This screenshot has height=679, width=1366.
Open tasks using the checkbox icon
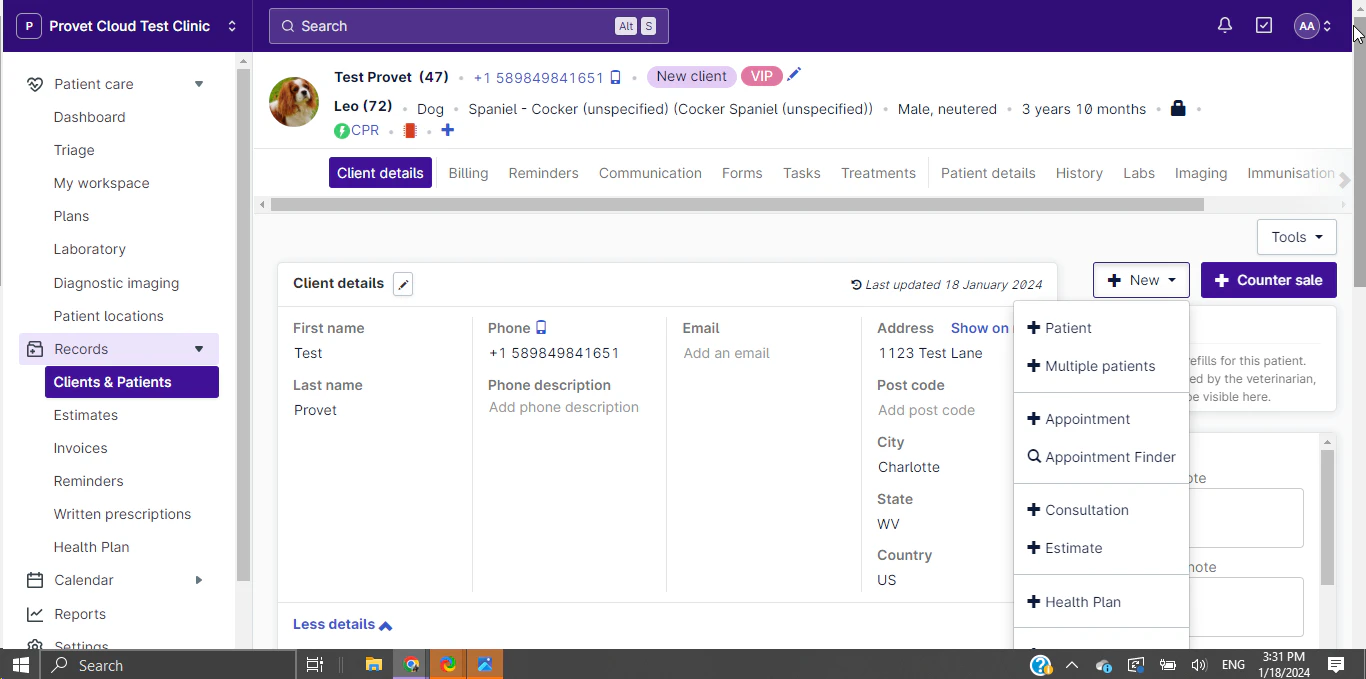point(1264,25)
